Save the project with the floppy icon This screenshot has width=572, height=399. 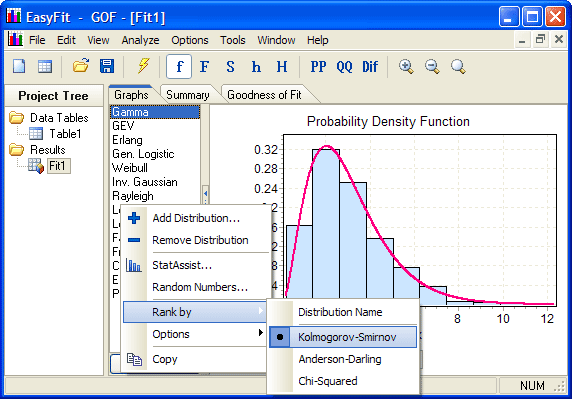click(x=107, y=66)
